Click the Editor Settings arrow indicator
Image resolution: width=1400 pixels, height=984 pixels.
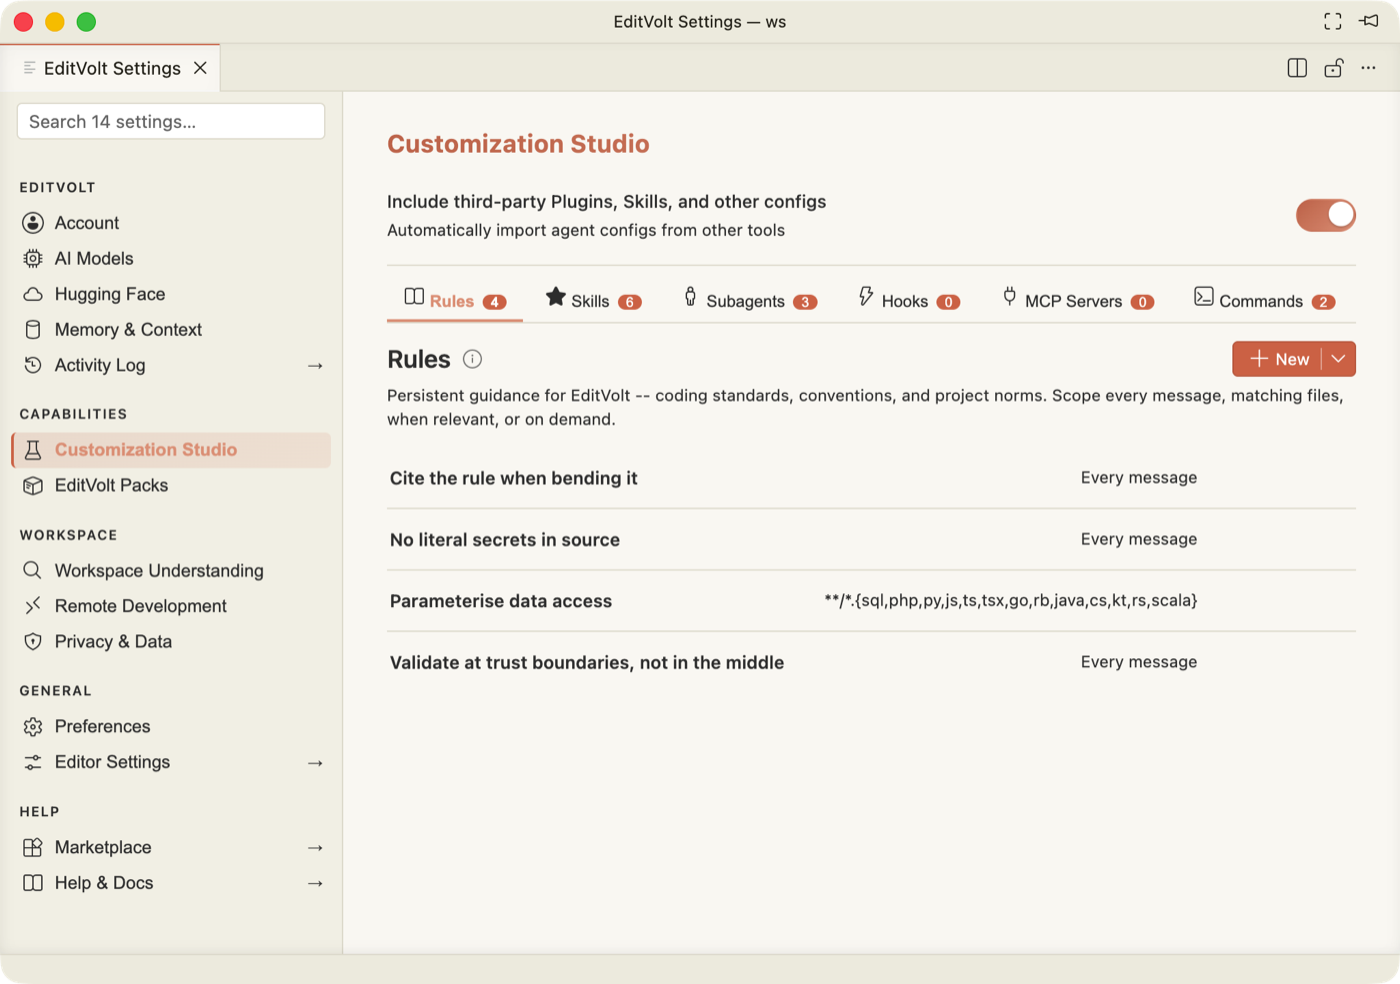coord(315,763)
